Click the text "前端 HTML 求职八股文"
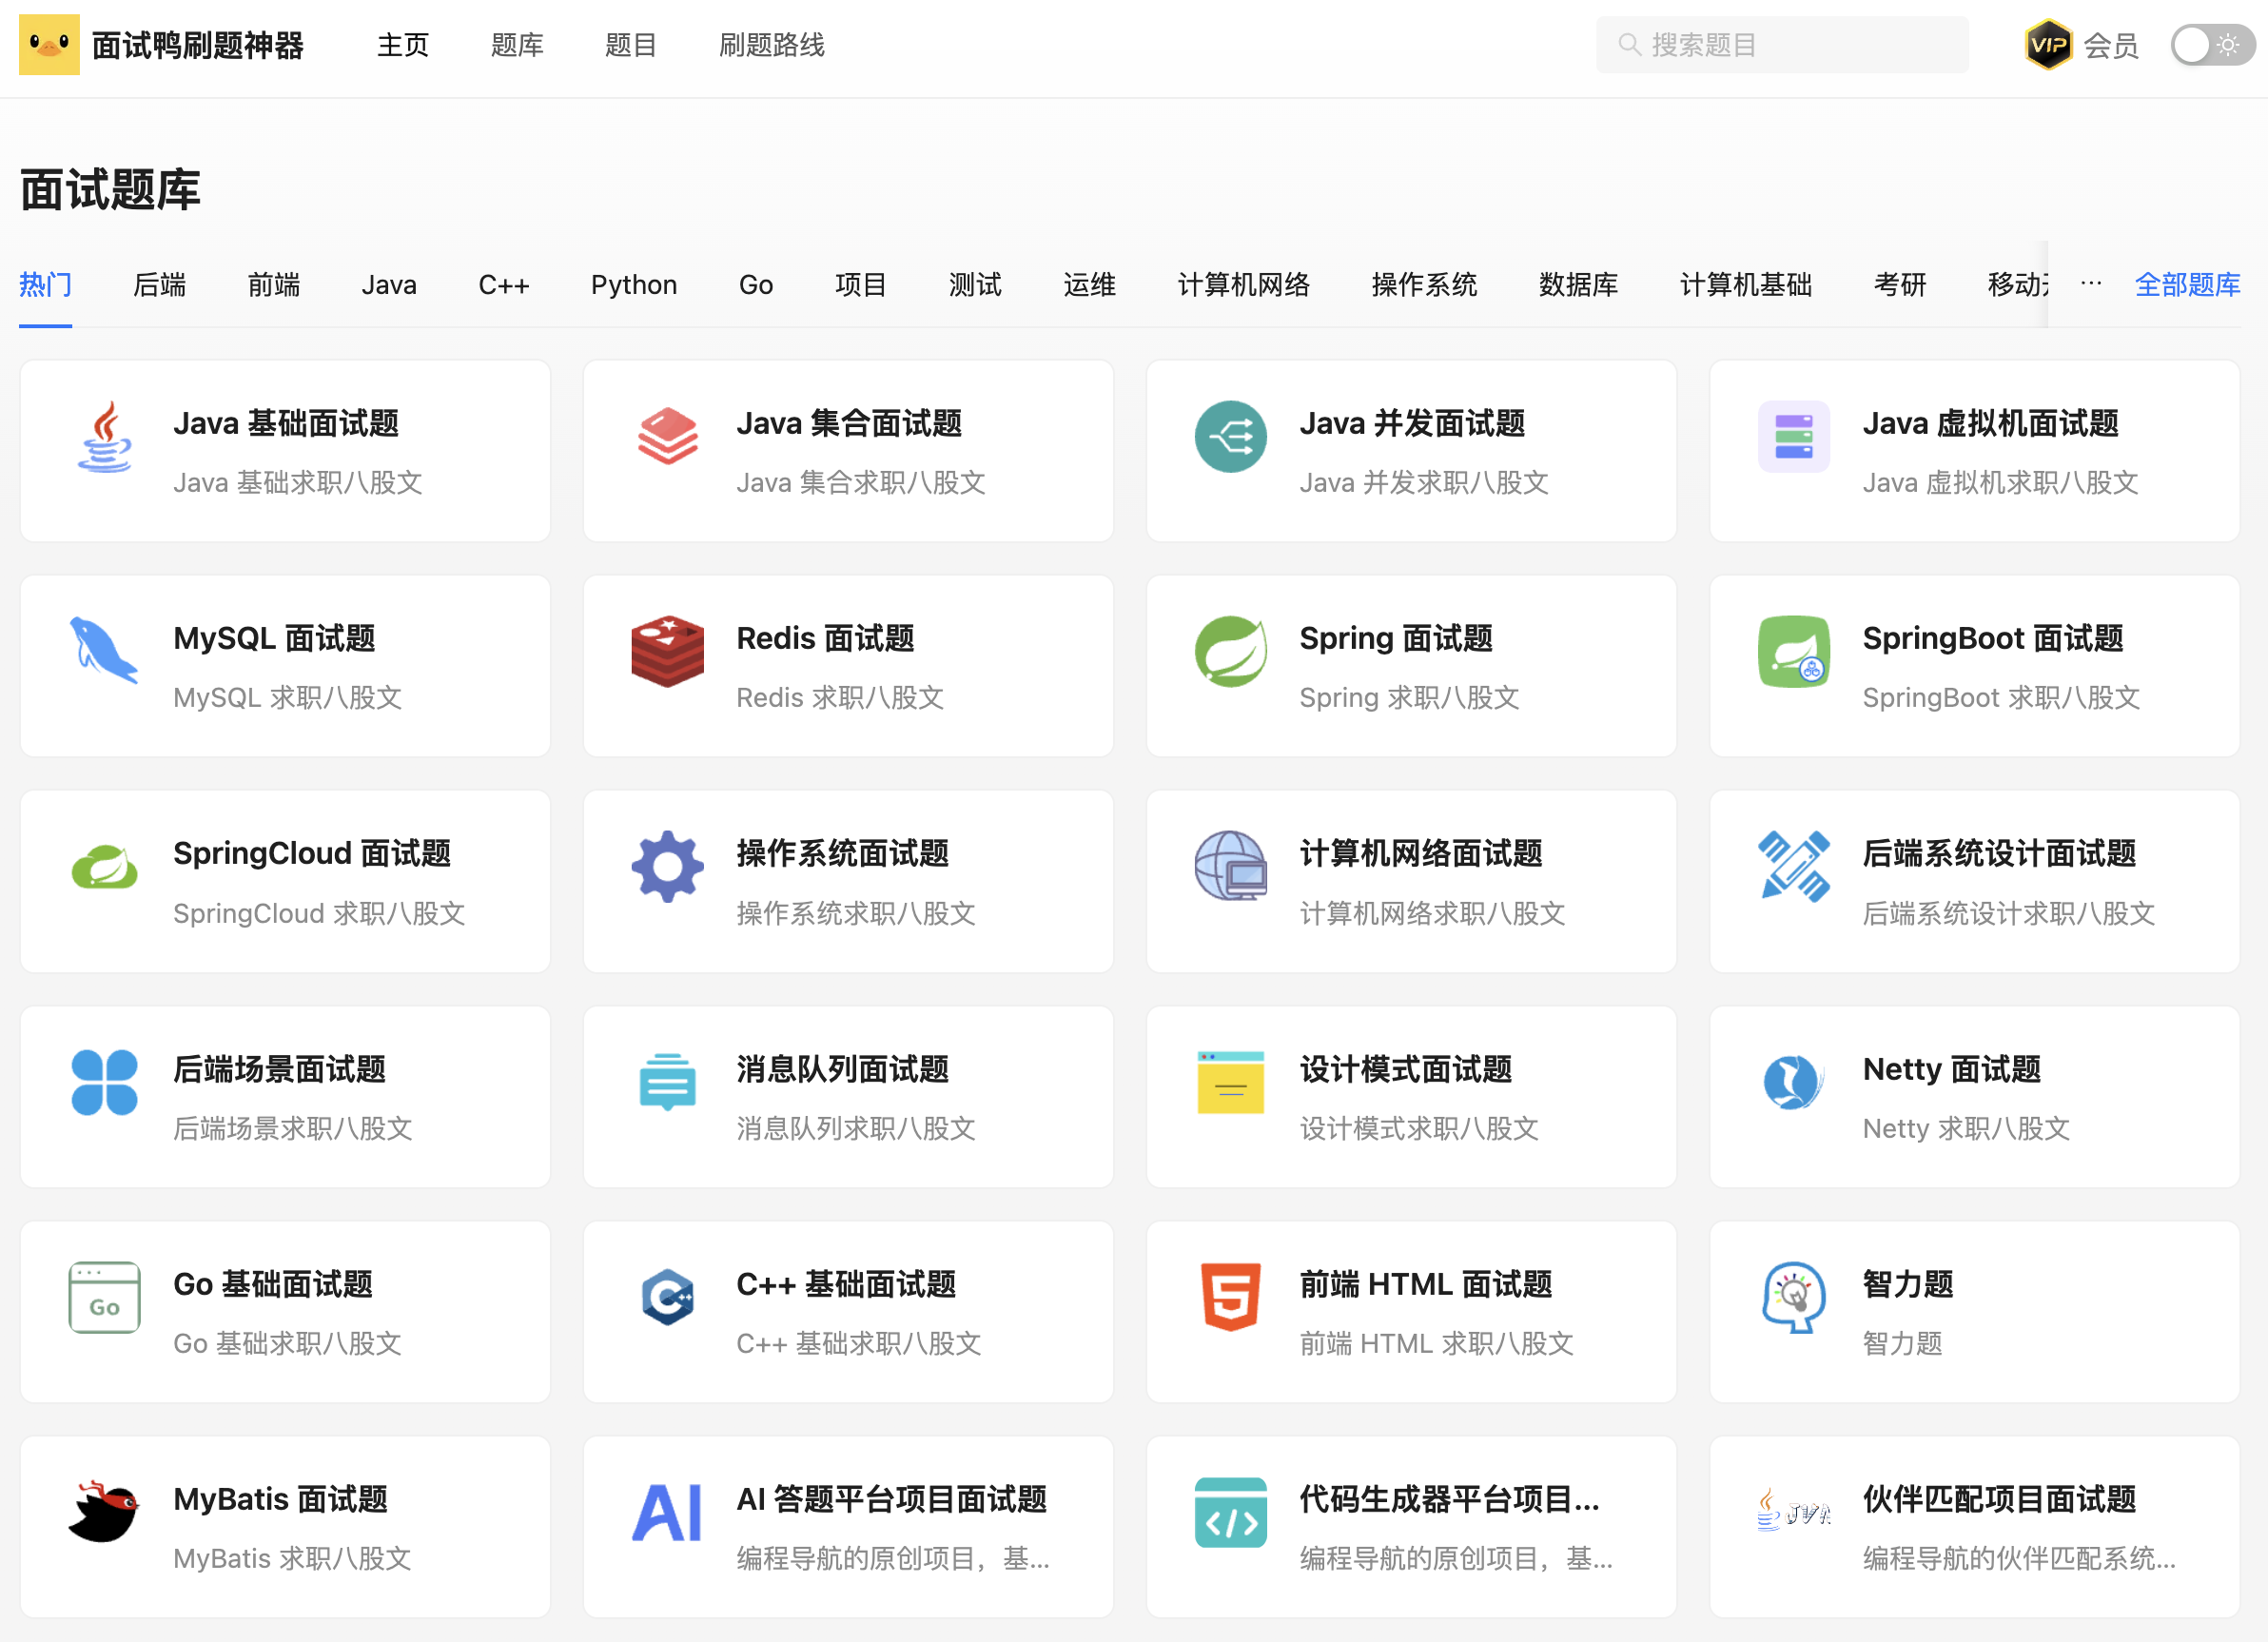2268x1642 pixels. pyautogui.click(x=1437, y=1343)
